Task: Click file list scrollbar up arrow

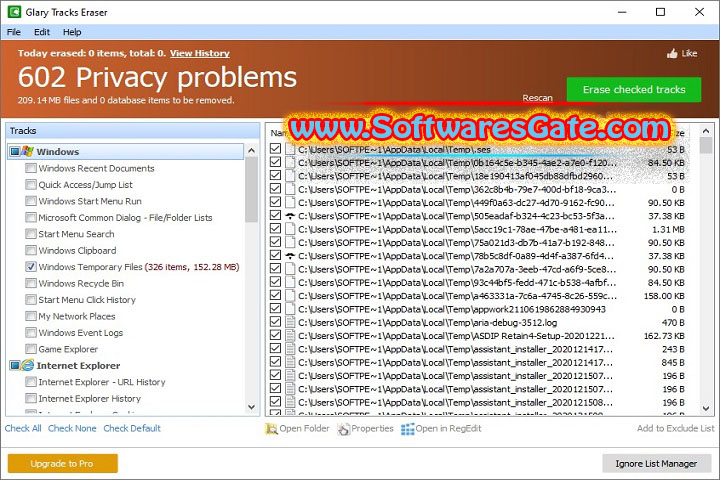Action: pyautogui.click(x=706, y=131)
